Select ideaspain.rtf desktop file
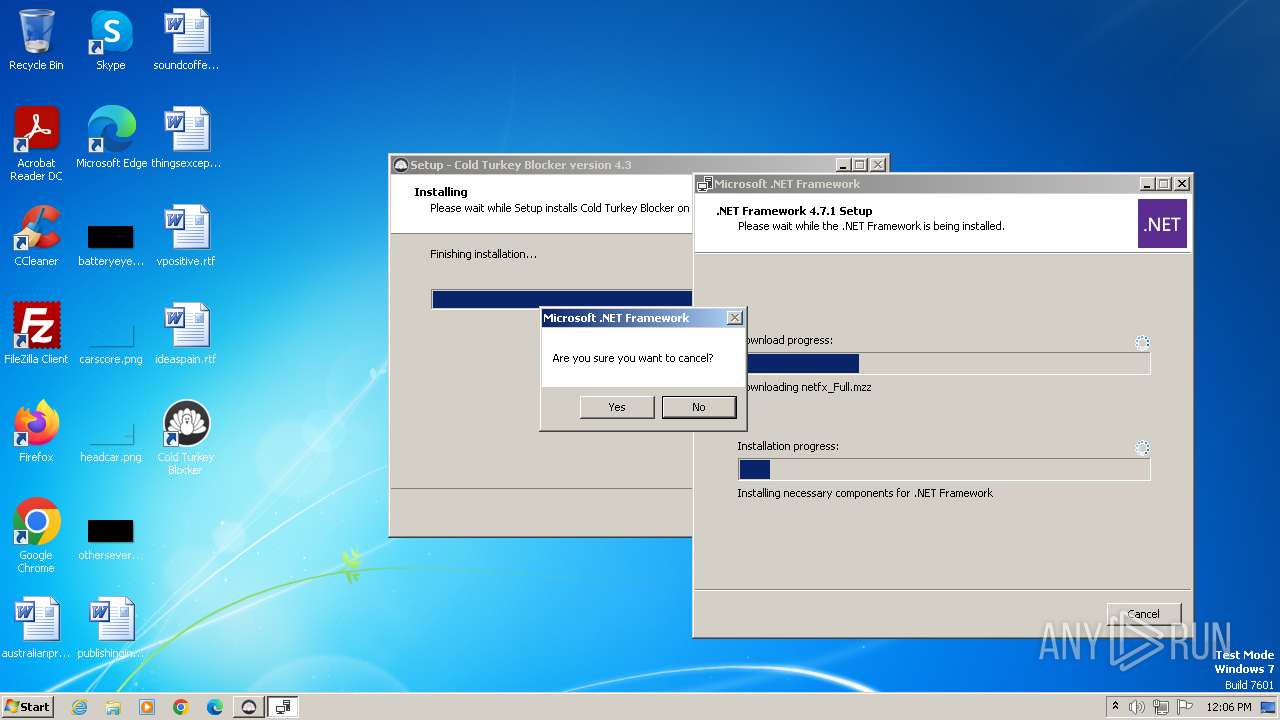Screen dimensions: 1280x720 [x=186, y=334]
